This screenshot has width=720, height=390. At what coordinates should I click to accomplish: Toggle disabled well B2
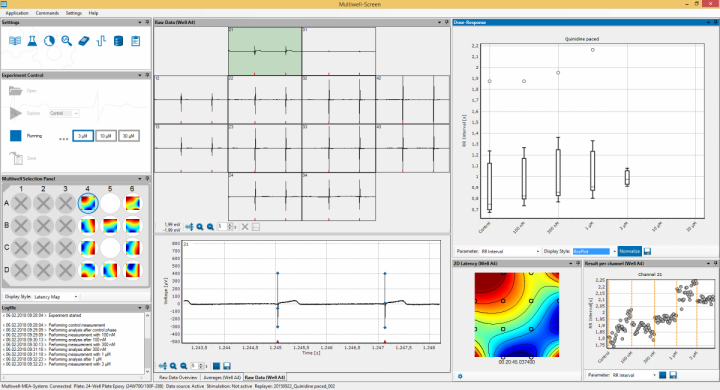tap(43, 226)
